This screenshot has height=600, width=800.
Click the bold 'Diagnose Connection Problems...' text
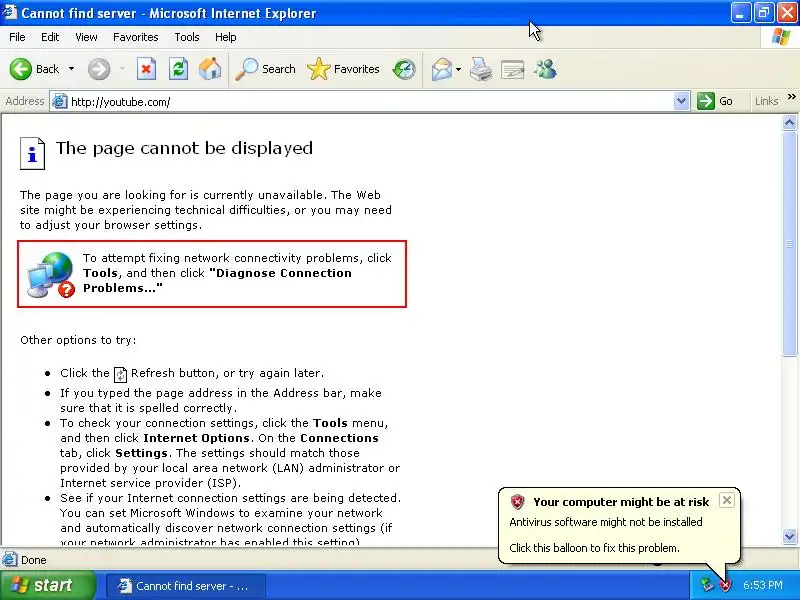pos(217,281)
